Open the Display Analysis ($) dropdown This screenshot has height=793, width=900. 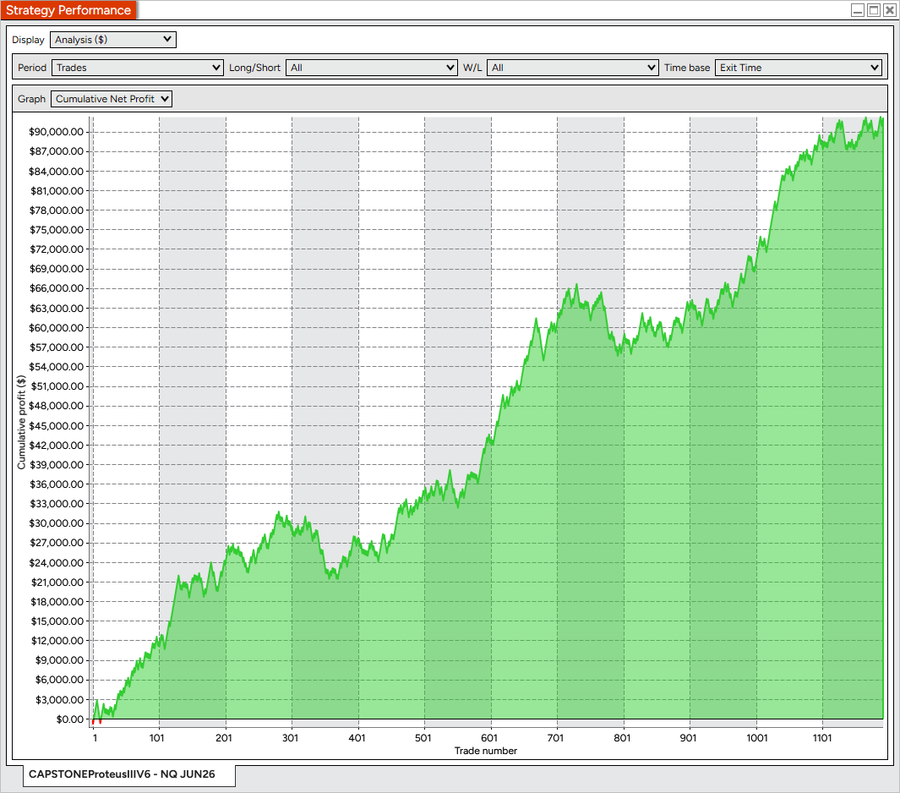(x=113, y=40)
